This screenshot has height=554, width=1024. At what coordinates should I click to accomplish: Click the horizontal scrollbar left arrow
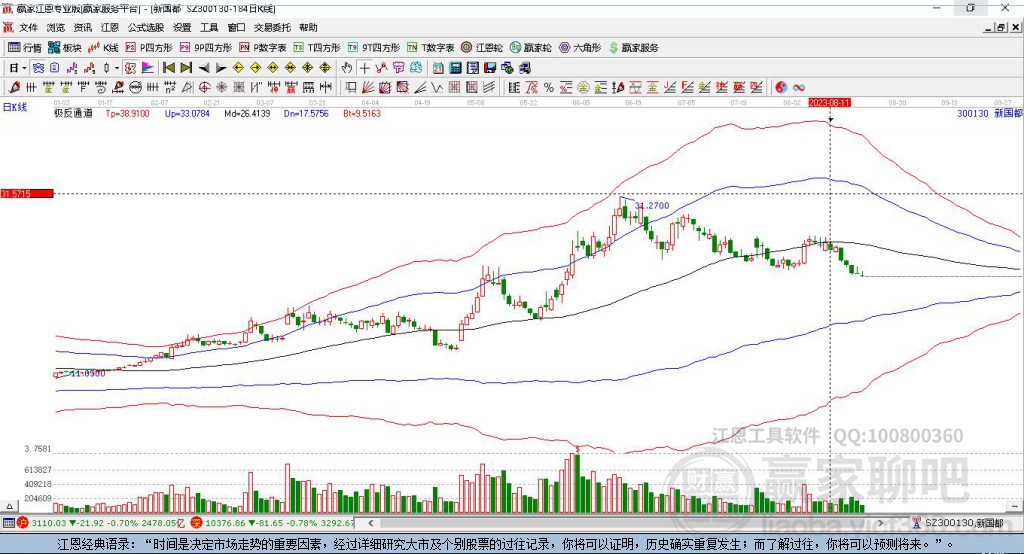tap(371, 523)
